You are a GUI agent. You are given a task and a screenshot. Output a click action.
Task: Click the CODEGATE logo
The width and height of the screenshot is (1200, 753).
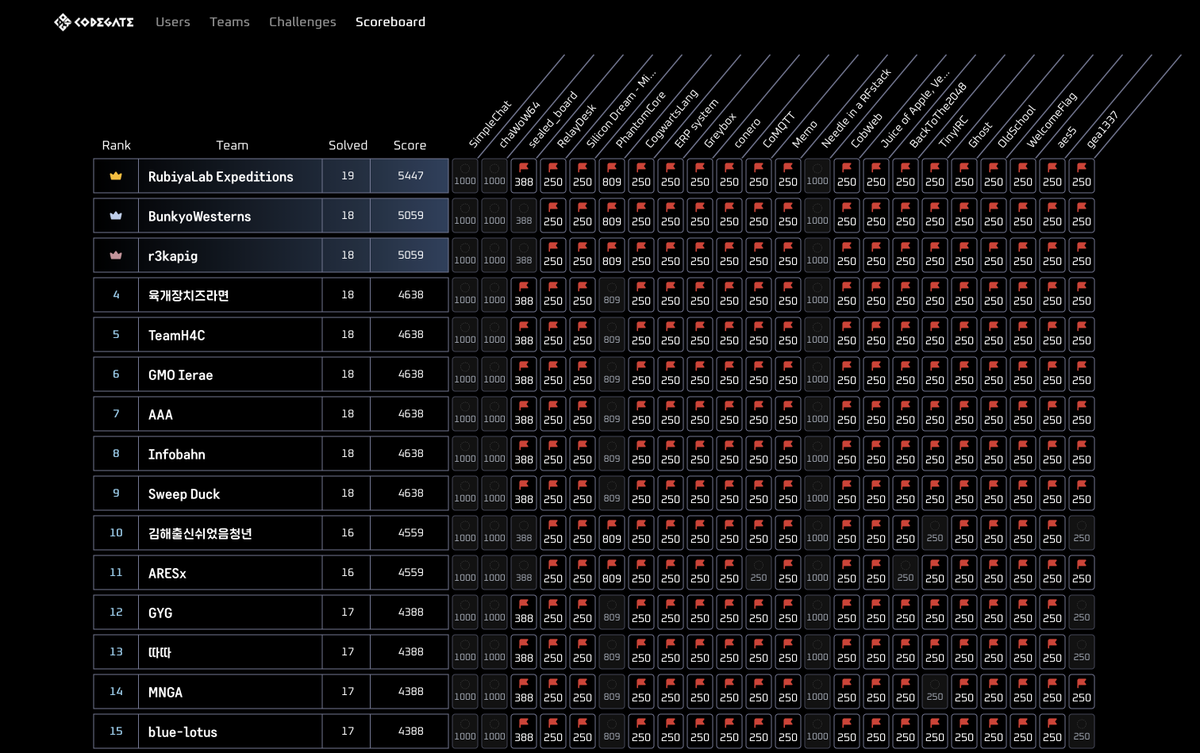point(94,22)
